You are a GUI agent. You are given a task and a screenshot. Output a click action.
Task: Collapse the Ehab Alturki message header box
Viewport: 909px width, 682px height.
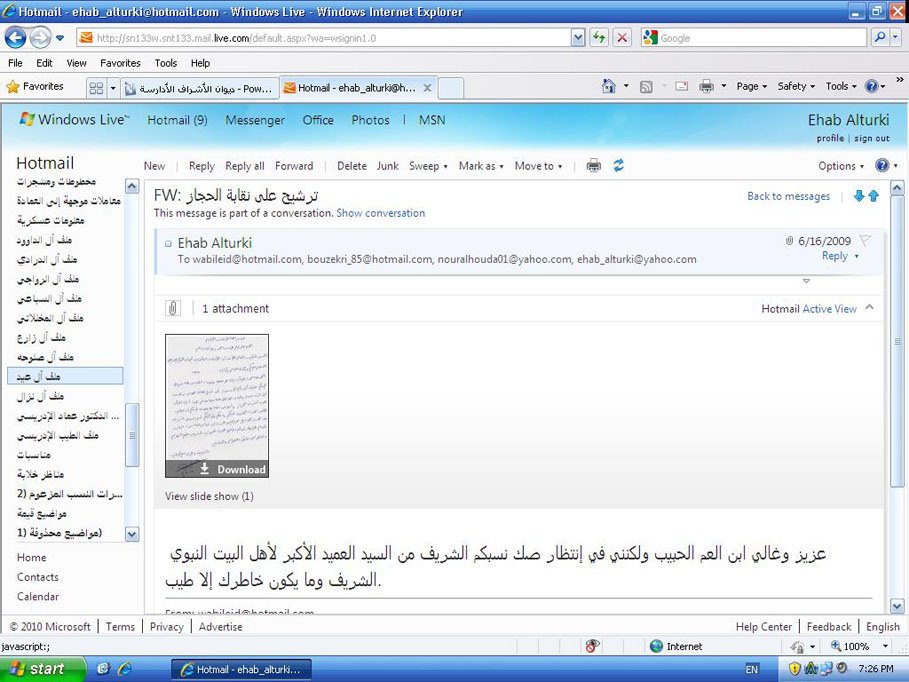(168, 243)
